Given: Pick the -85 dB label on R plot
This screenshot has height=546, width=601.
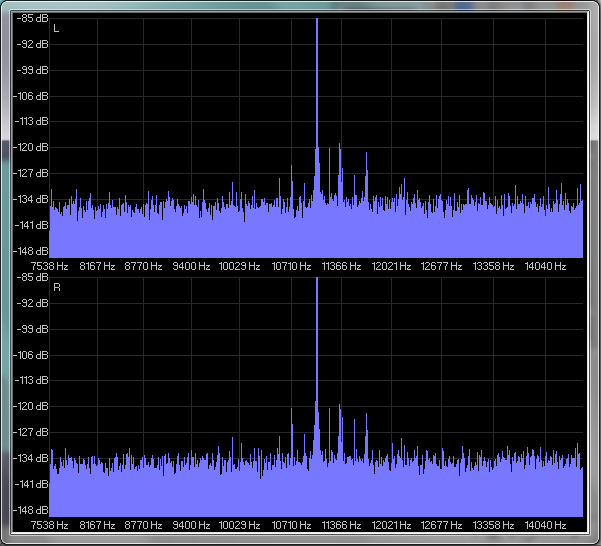Looking at the screenshot, I should point(32,277).
